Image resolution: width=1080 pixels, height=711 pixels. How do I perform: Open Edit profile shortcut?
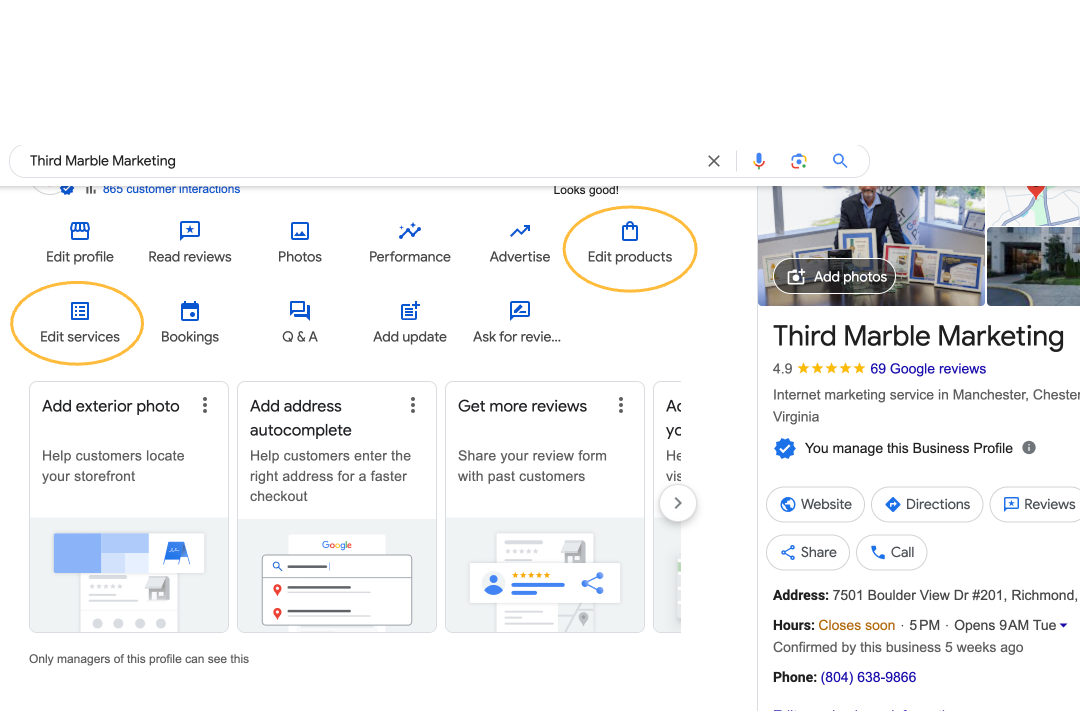point(80,243)
